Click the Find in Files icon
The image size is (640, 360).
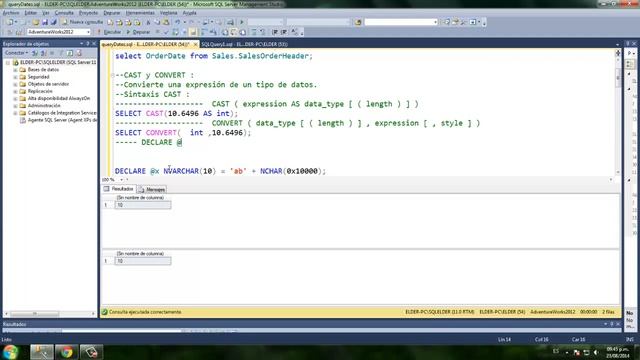tap(358, 22)
